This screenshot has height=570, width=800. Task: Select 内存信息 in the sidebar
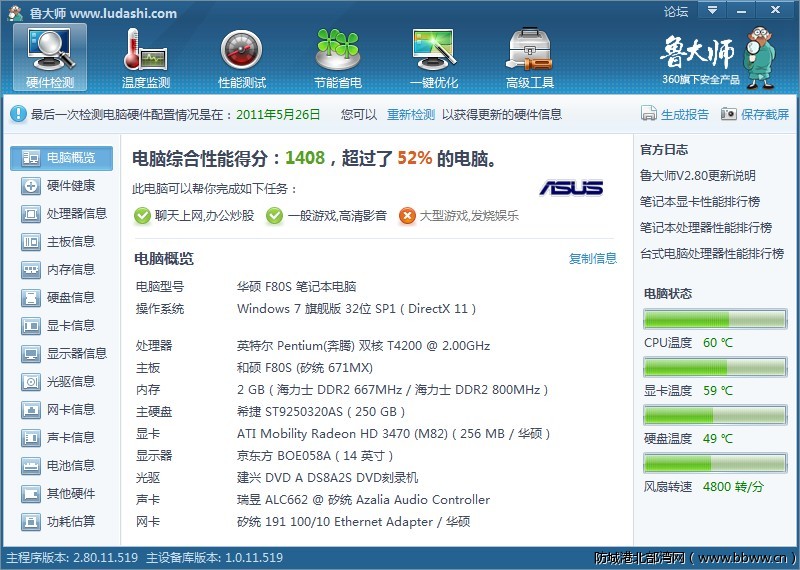coord(61,270)
